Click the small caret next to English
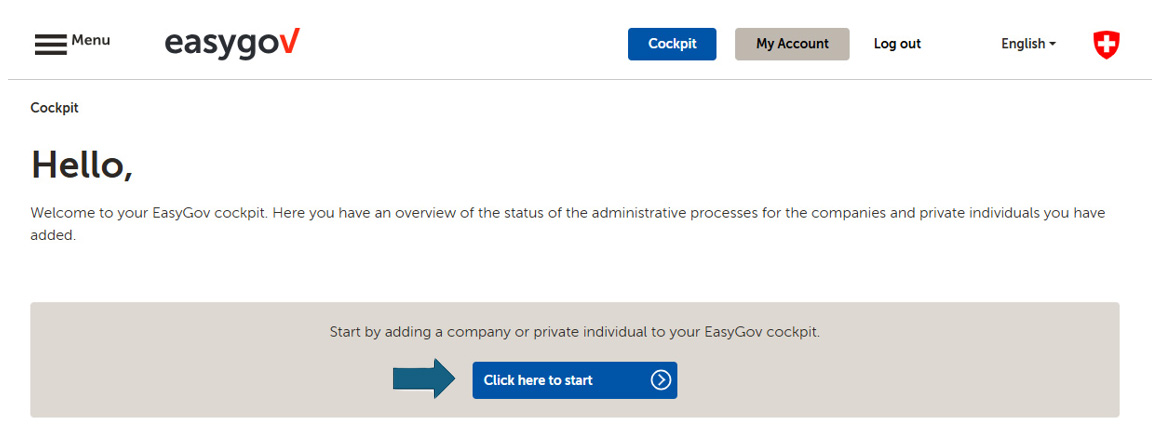The image size is (1152, 447). click(x=1052, y=44)
